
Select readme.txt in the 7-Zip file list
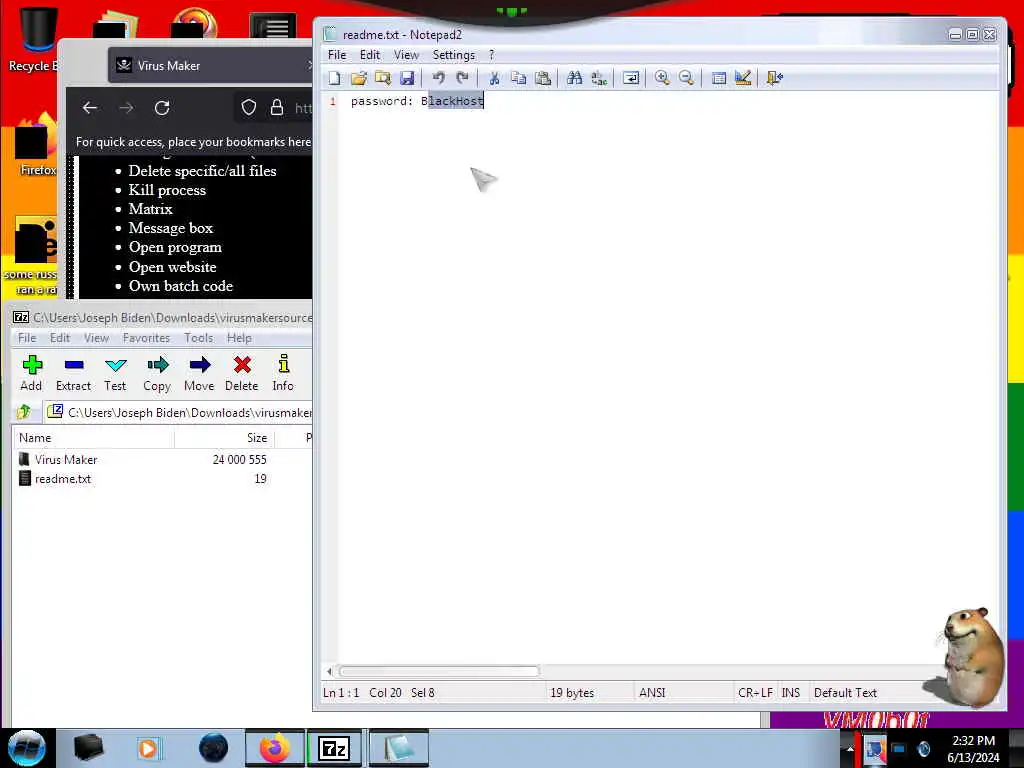62,479
